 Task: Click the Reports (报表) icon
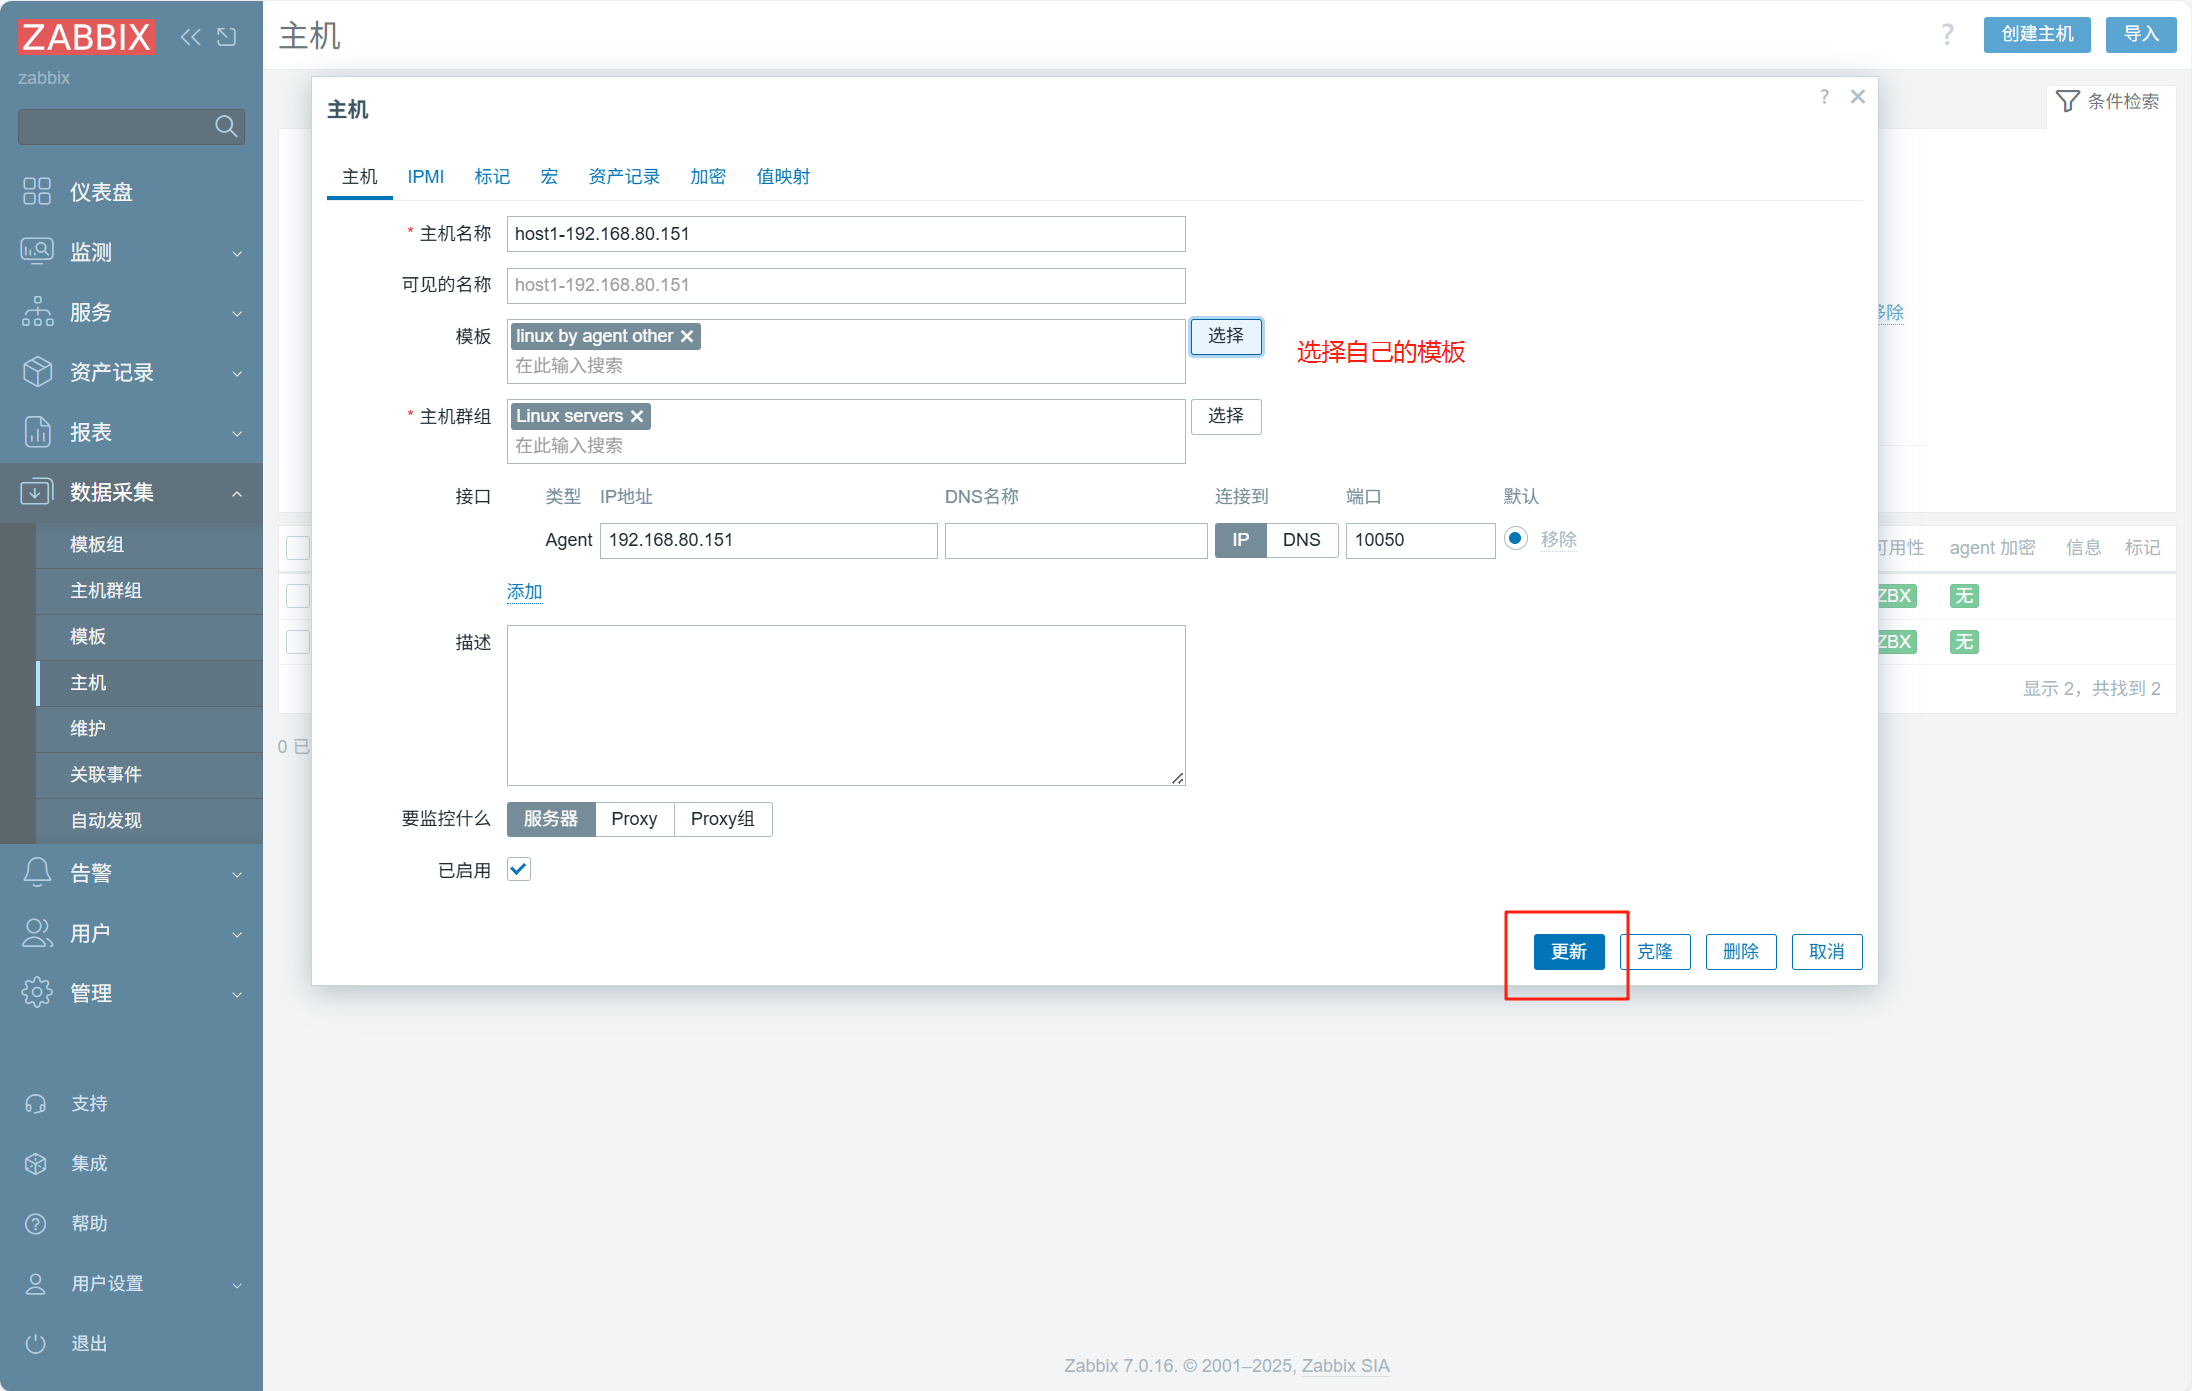click(x=37, y=431)
